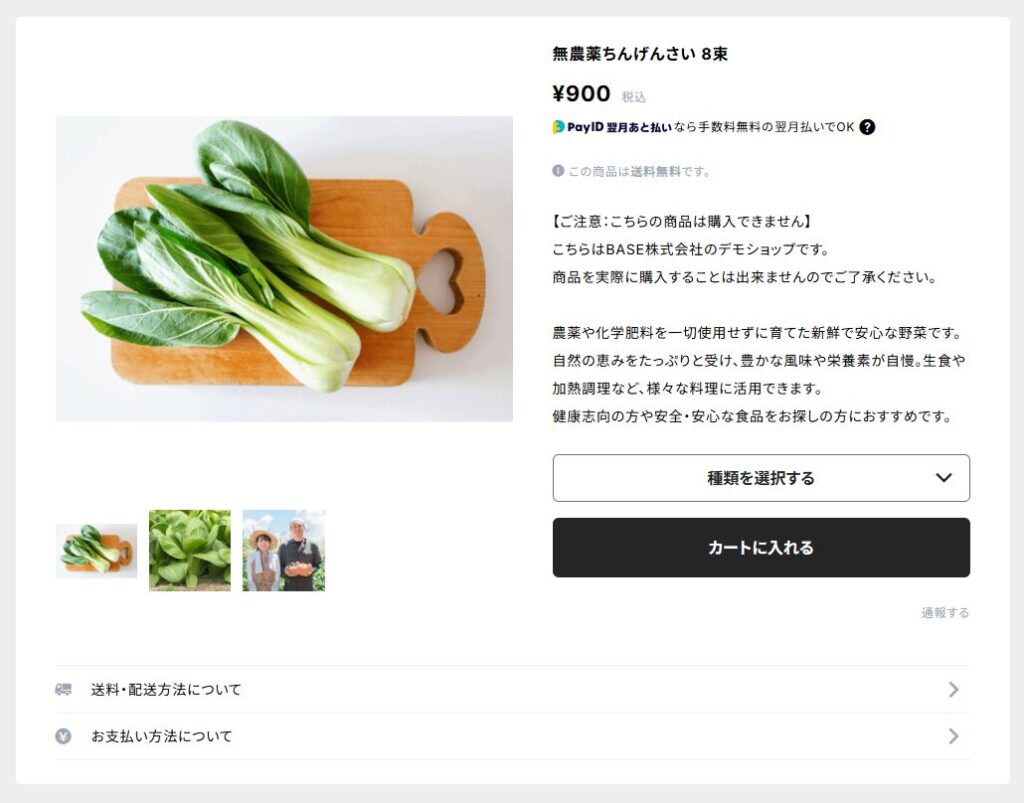Click the PayID 翌月あと払い text link
The width and height of the screenshot is (1024, 803).
(618, 127)
